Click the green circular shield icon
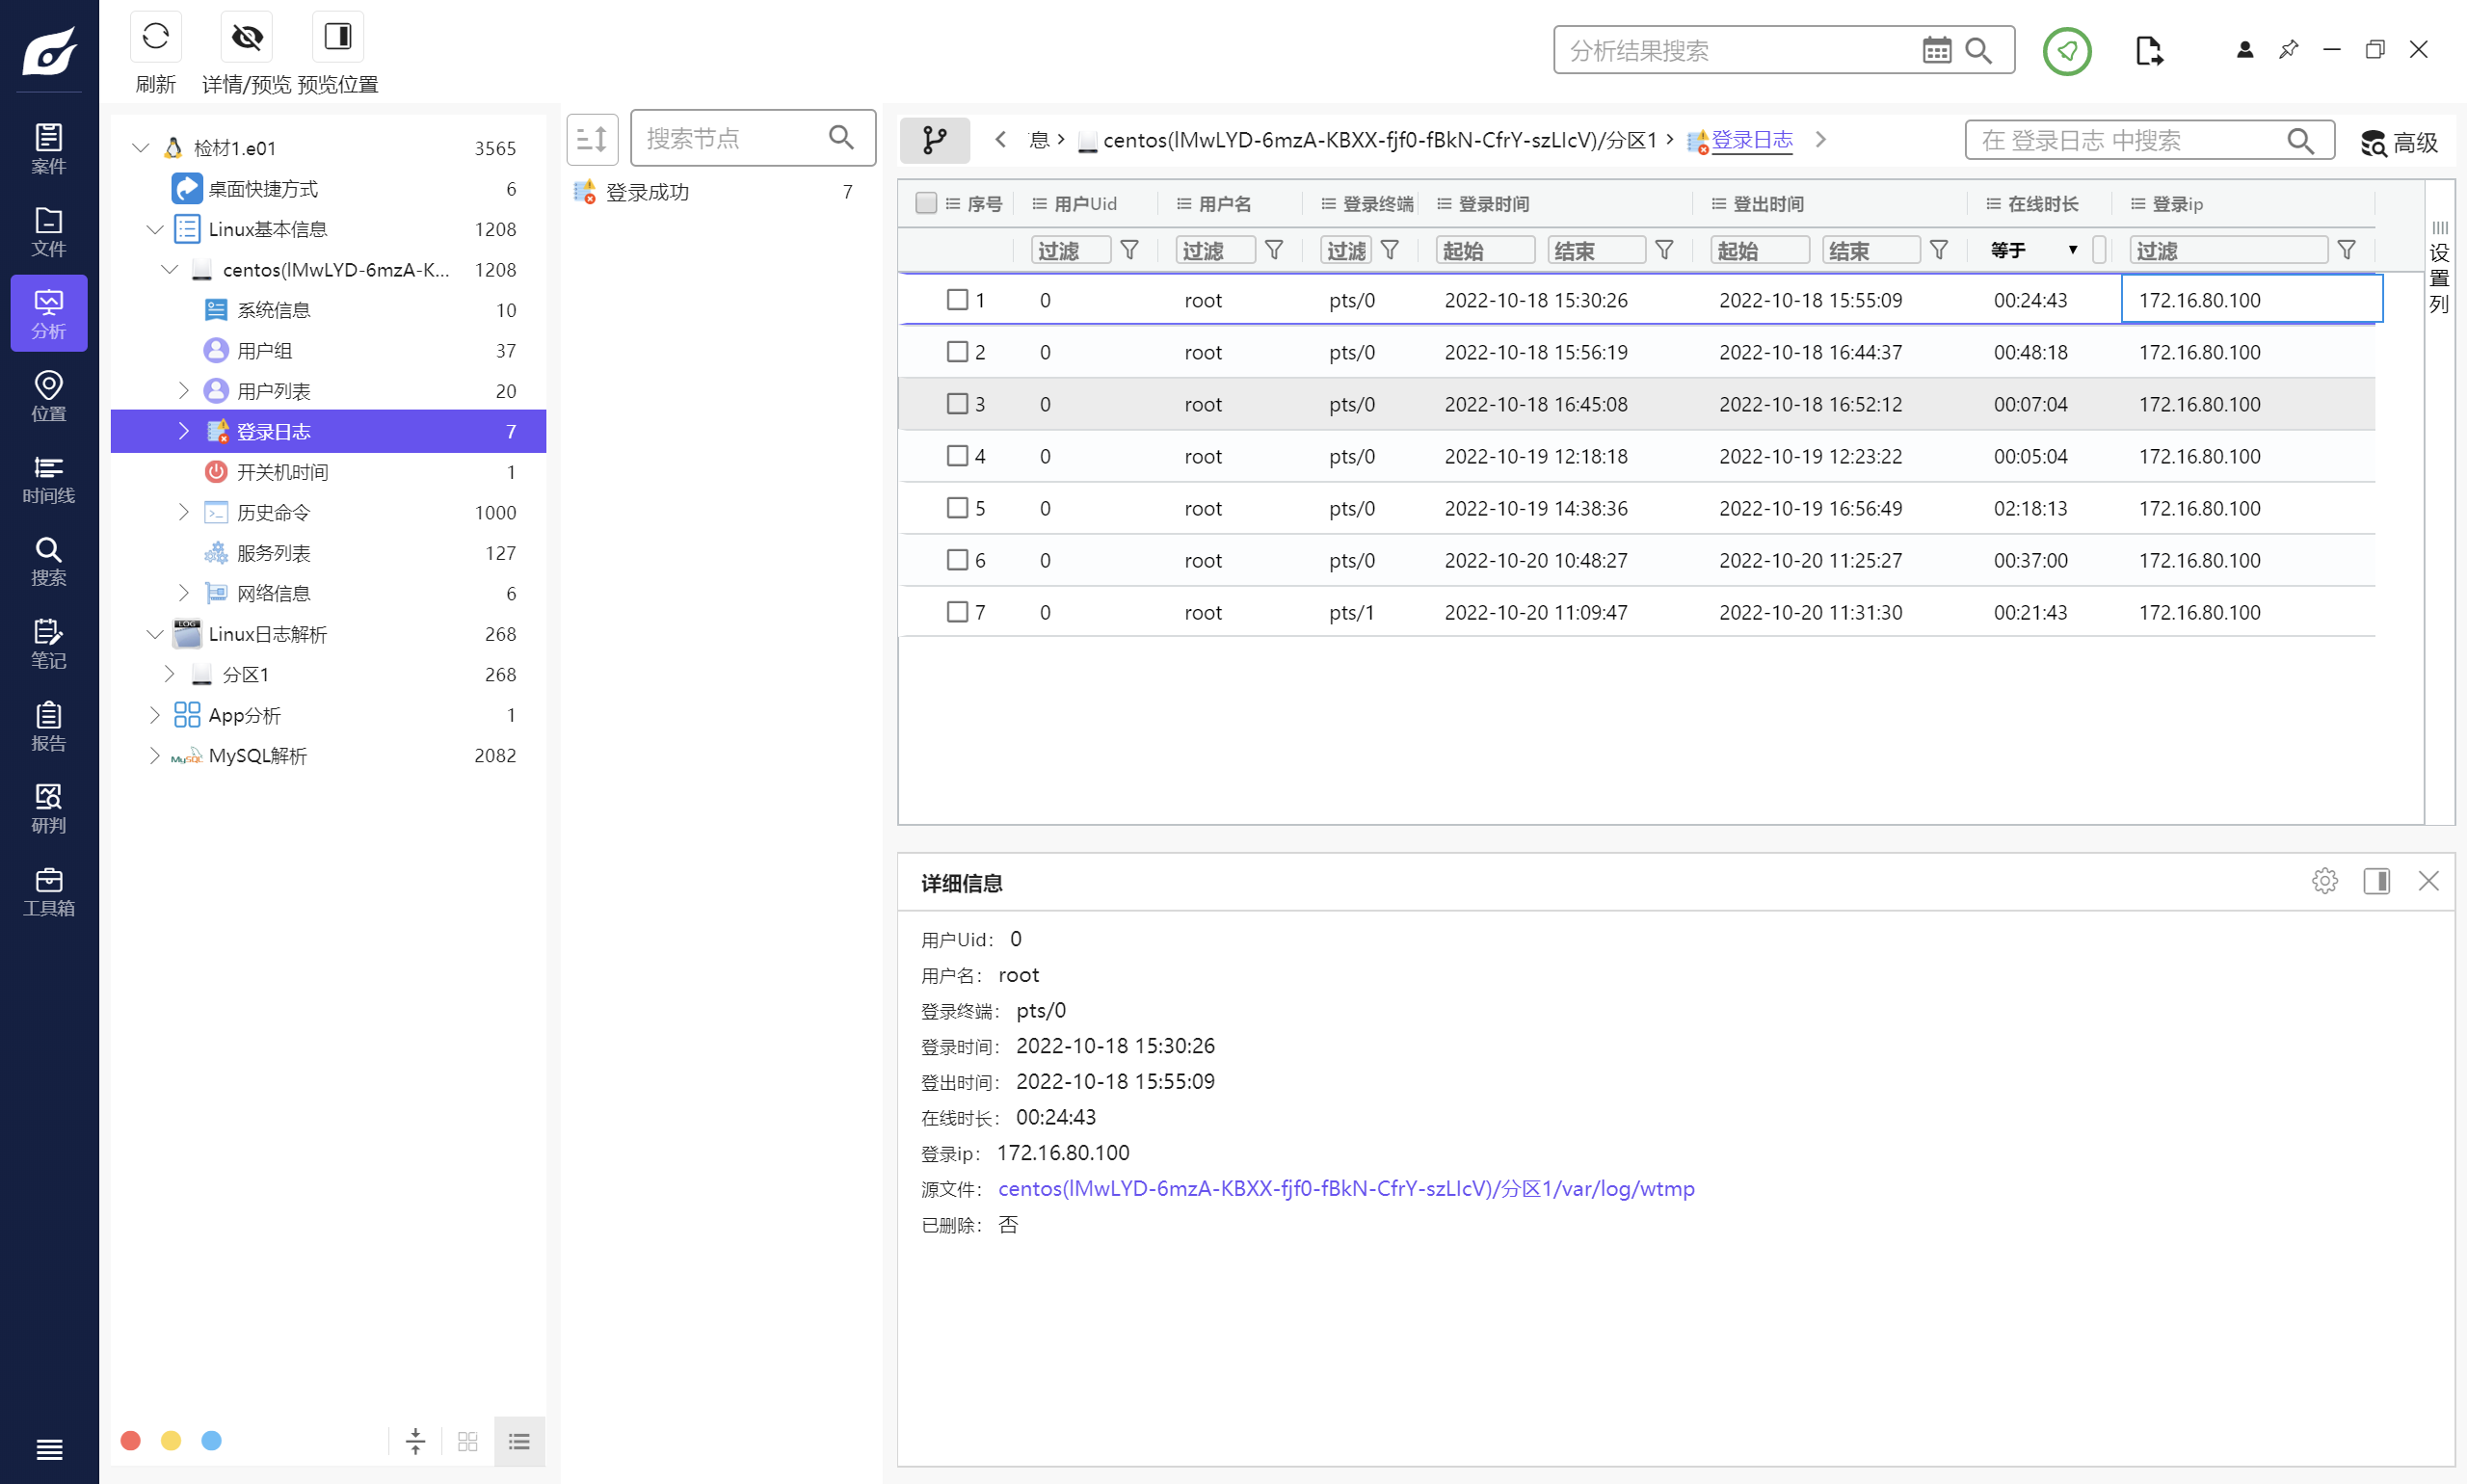Screen dimensions: 2467x1484 pos(2067,50)
